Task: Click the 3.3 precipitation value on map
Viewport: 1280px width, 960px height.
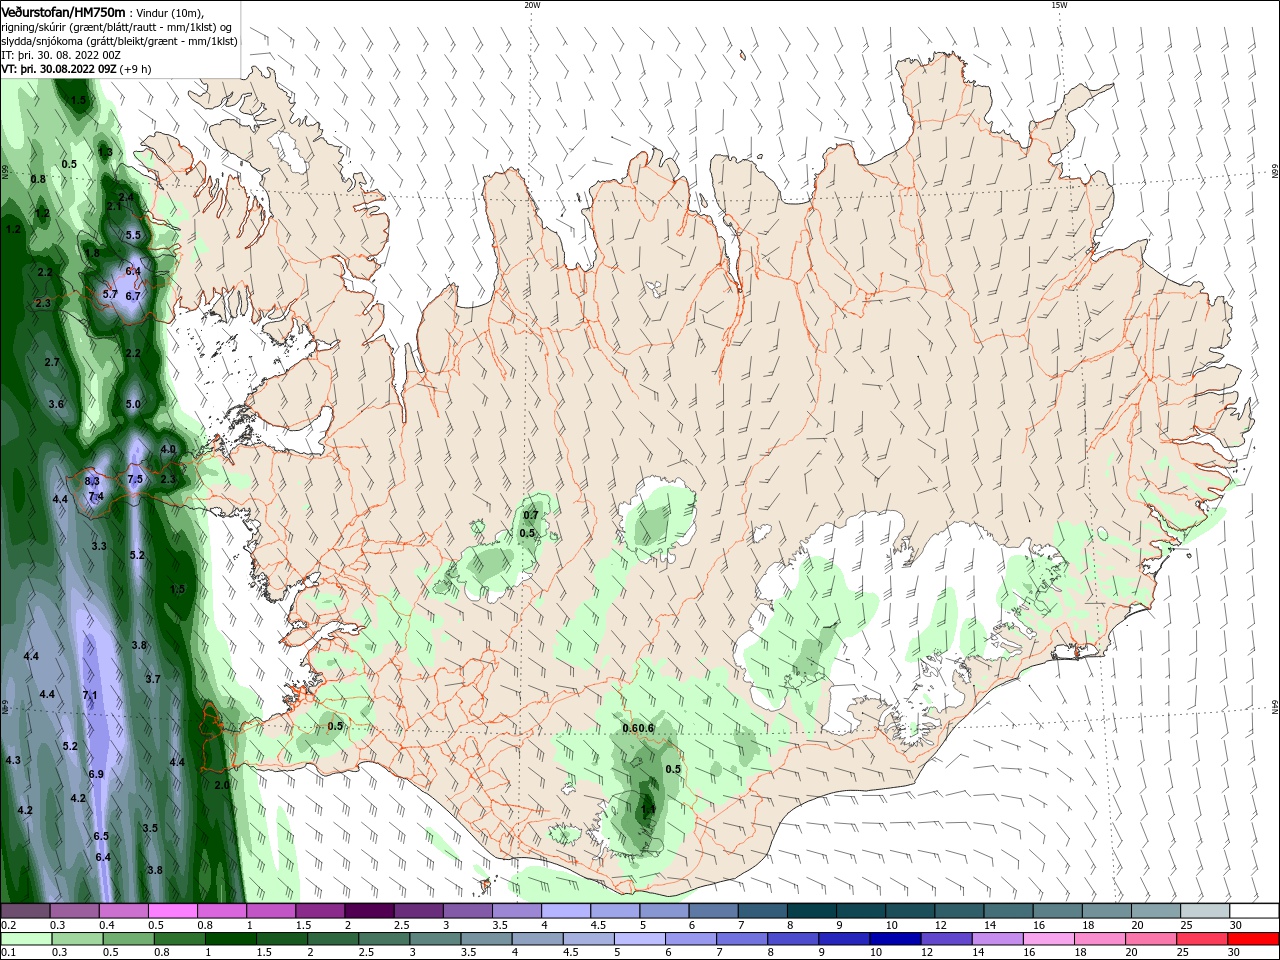Action: point(99,546)
